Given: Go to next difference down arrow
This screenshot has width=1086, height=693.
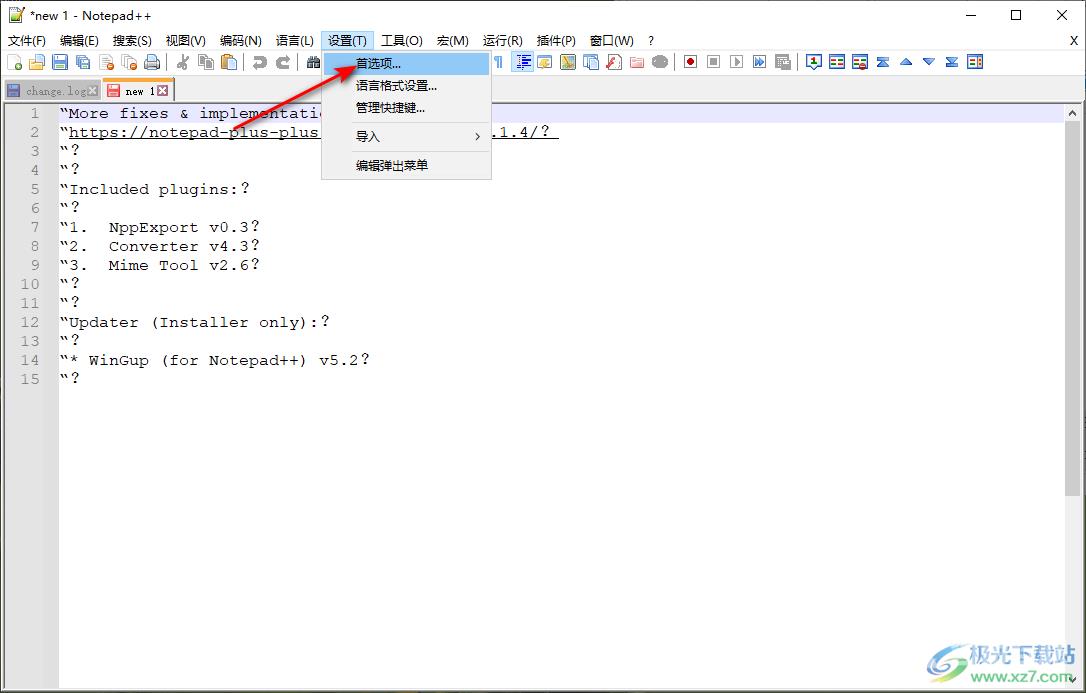Looking at the screenshot, I should 929,62.
